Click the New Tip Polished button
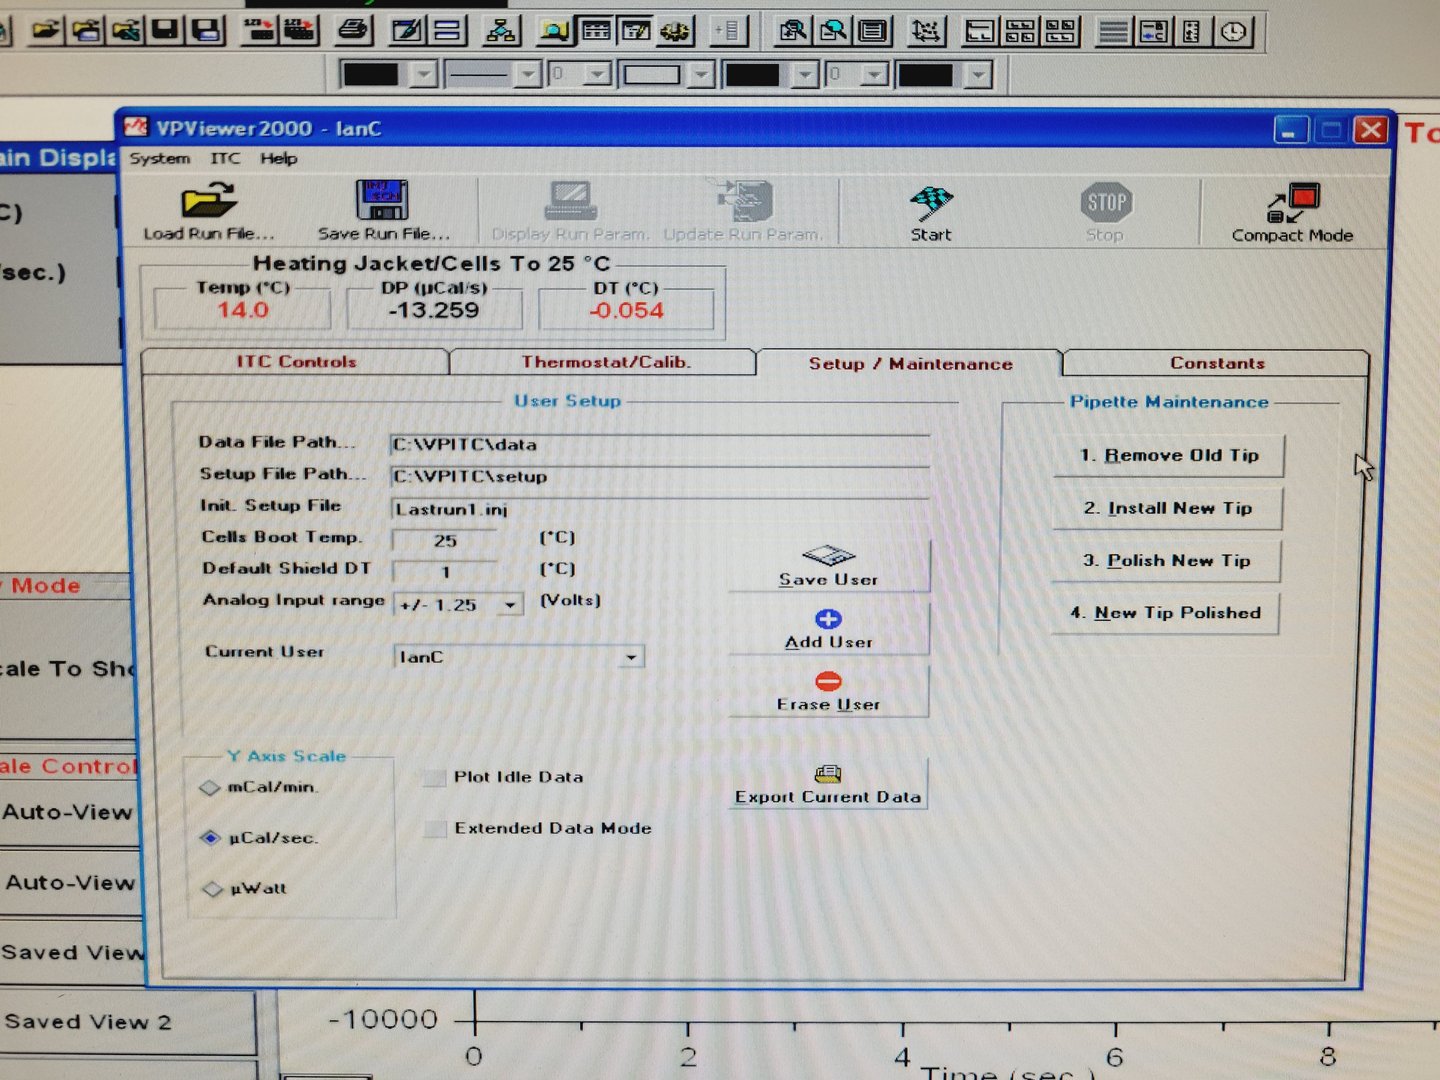Screen dimensions: 1440x1080 1166,613
